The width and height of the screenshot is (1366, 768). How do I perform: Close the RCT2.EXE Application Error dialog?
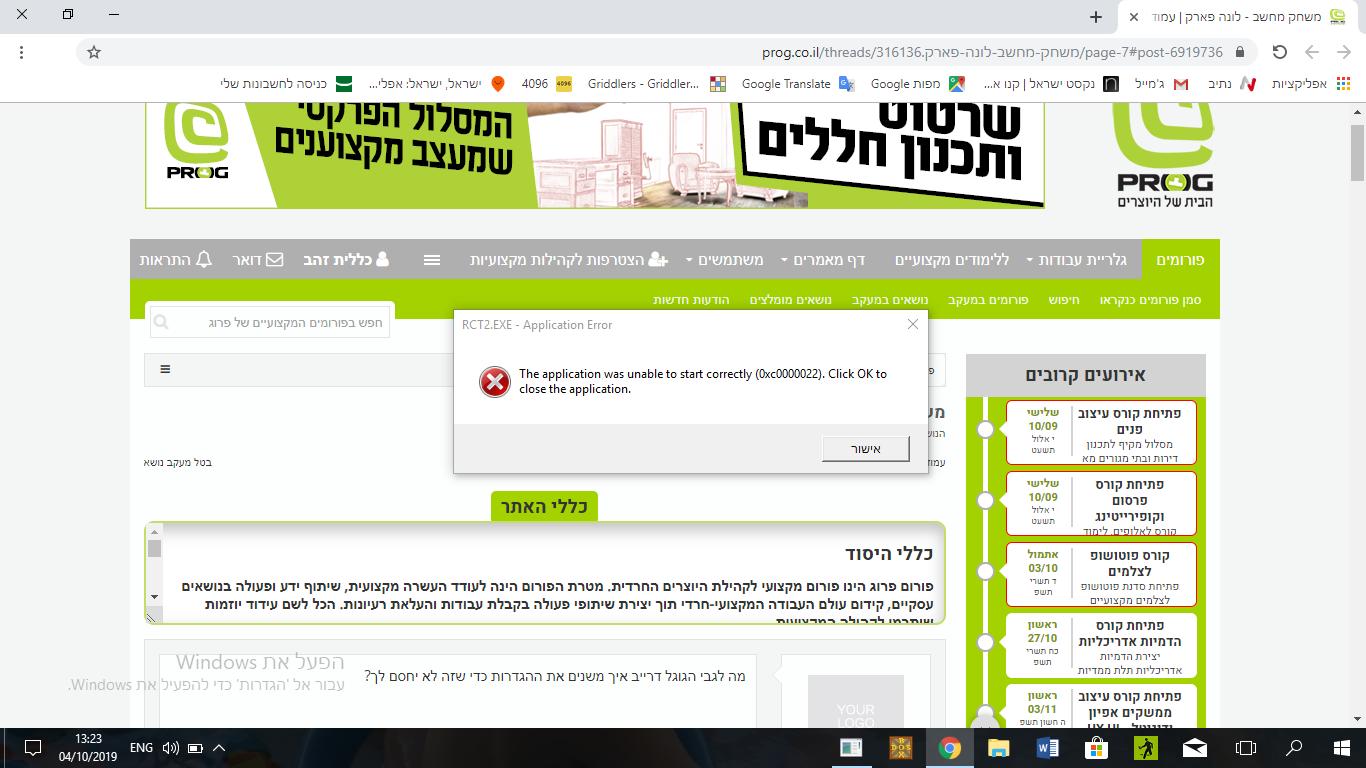pos(912,324)
